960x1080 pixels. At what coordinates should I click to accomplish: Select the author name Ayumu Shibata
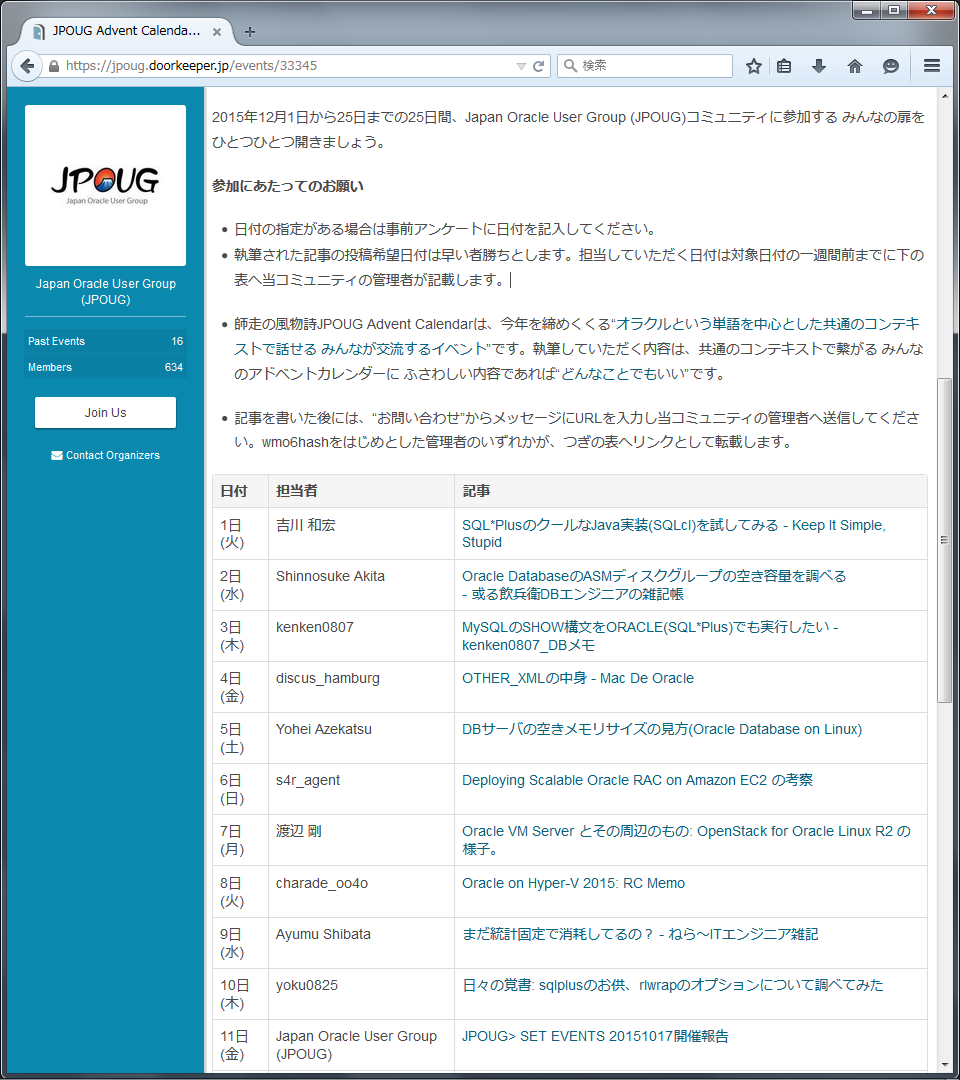pyautogui.click(x=324, y=934)
